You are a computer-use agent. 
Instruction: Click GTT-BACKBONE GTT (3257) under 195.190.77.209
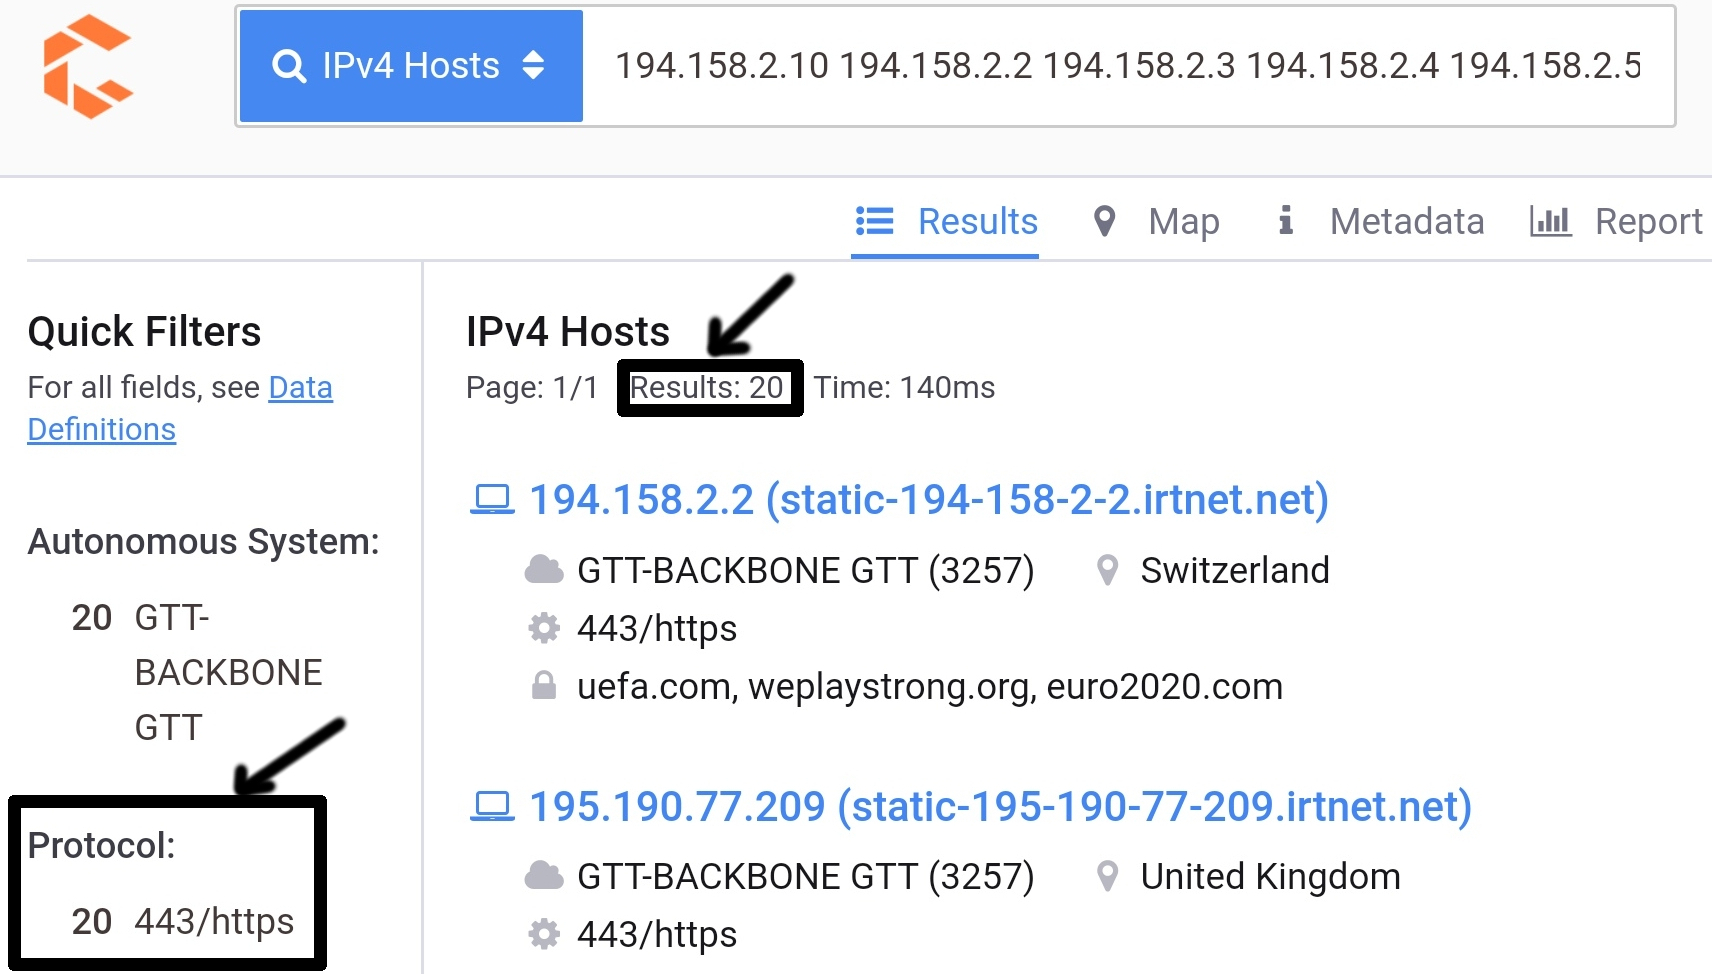coord(806,876)
